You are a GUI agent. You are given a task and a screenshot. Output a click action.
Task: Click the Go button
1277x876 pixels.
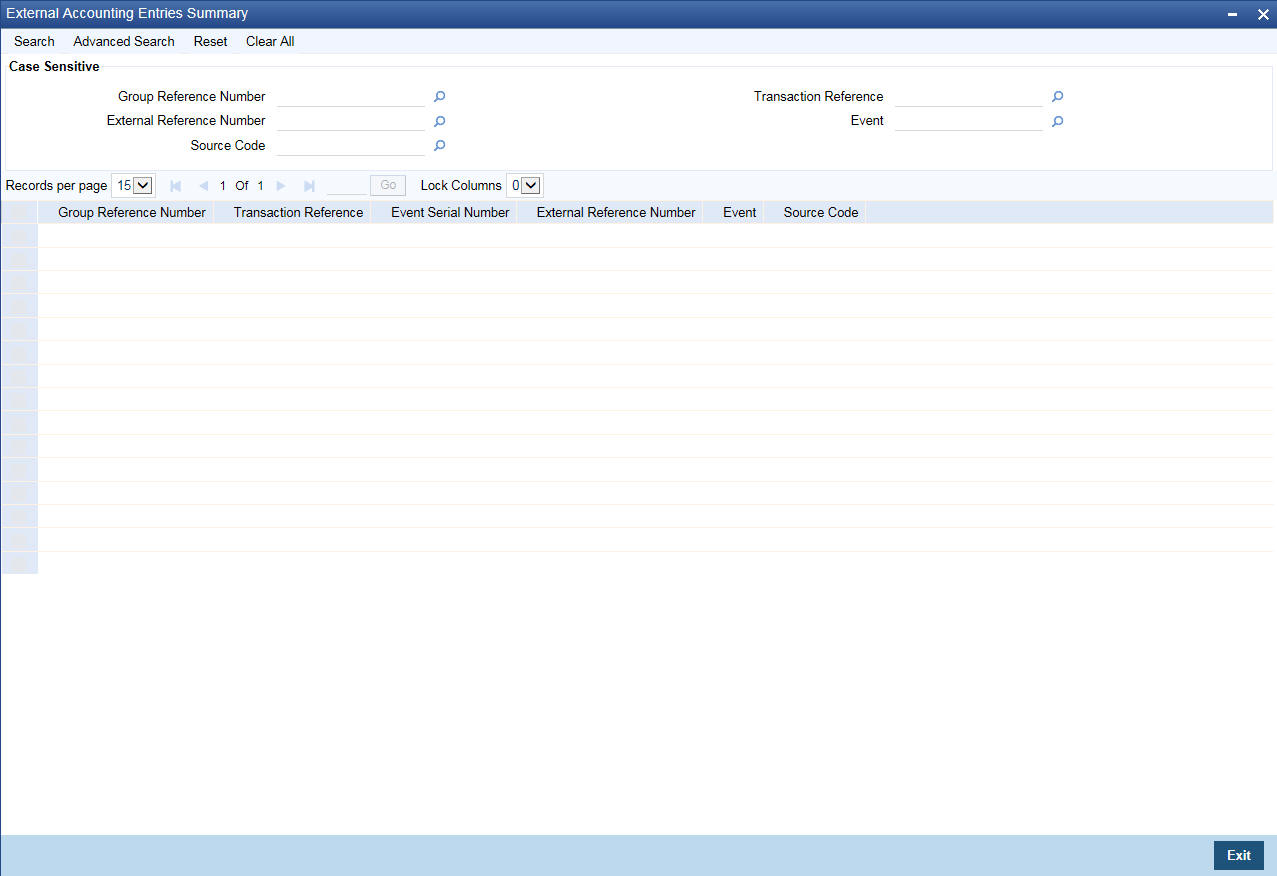click(x=388, y=185)
